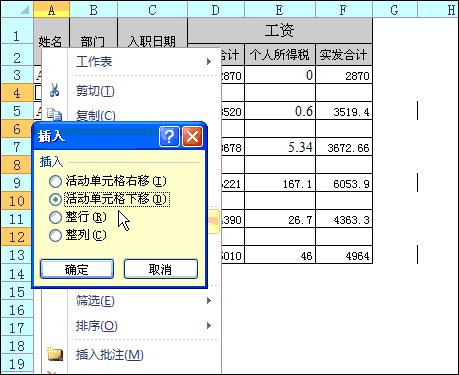Click cell containing 6053.9
The width and height of the screenshot is (459, 375).
(344, 183)
